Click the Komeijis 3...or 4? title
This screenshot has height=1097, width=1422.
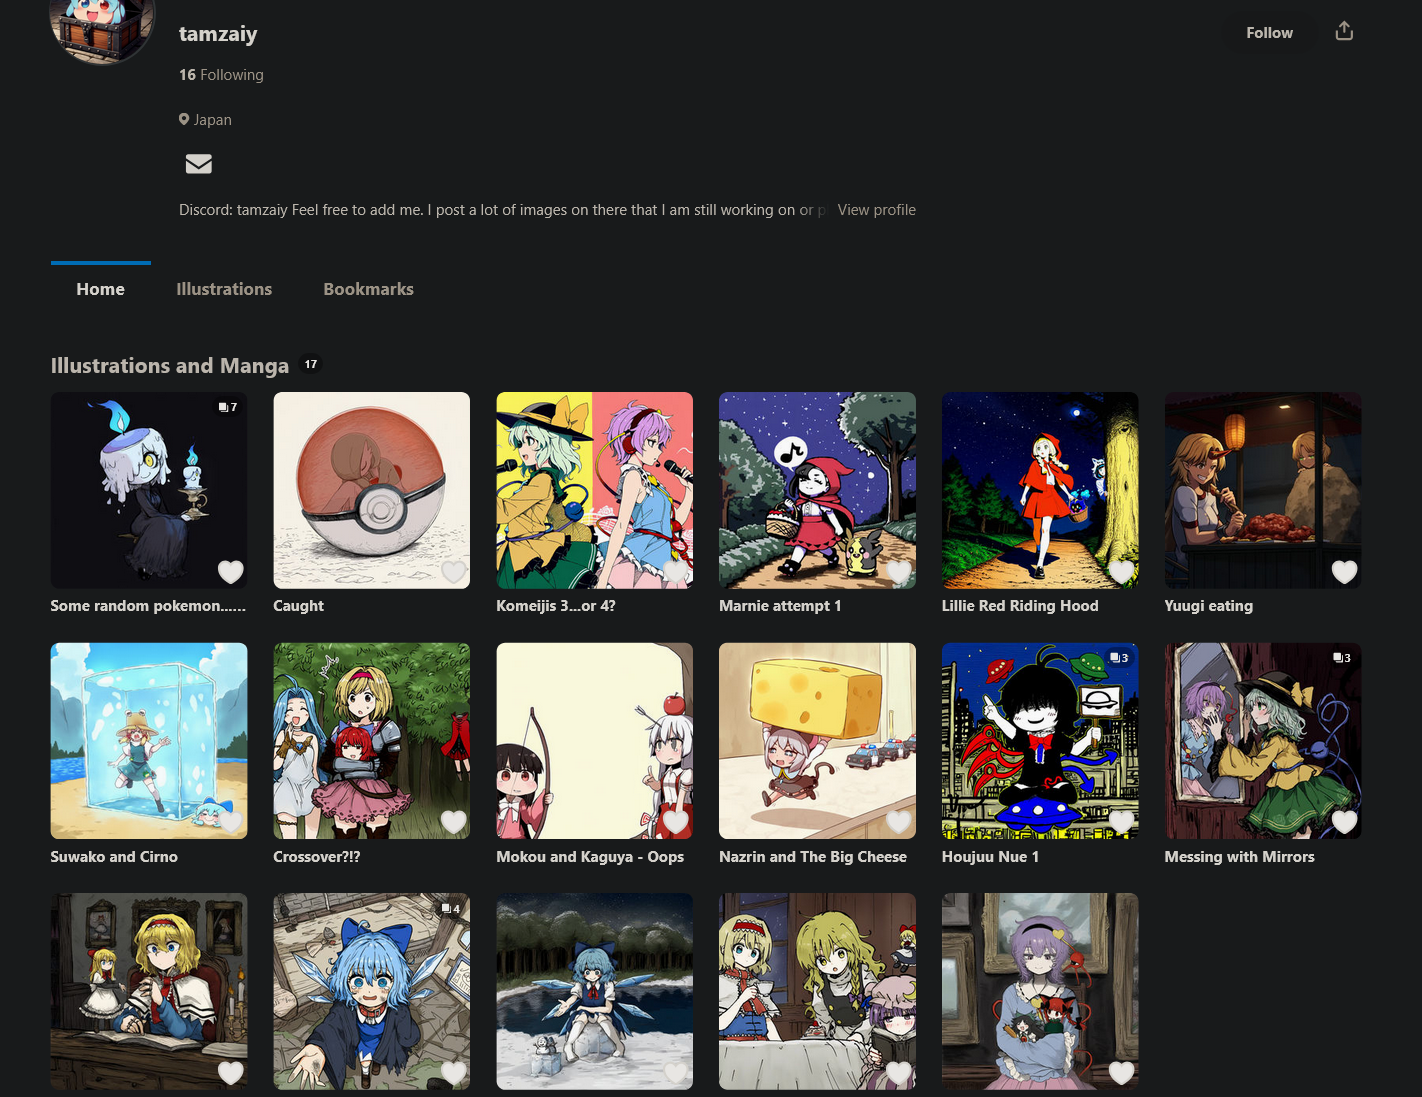[x=556, y=606]
